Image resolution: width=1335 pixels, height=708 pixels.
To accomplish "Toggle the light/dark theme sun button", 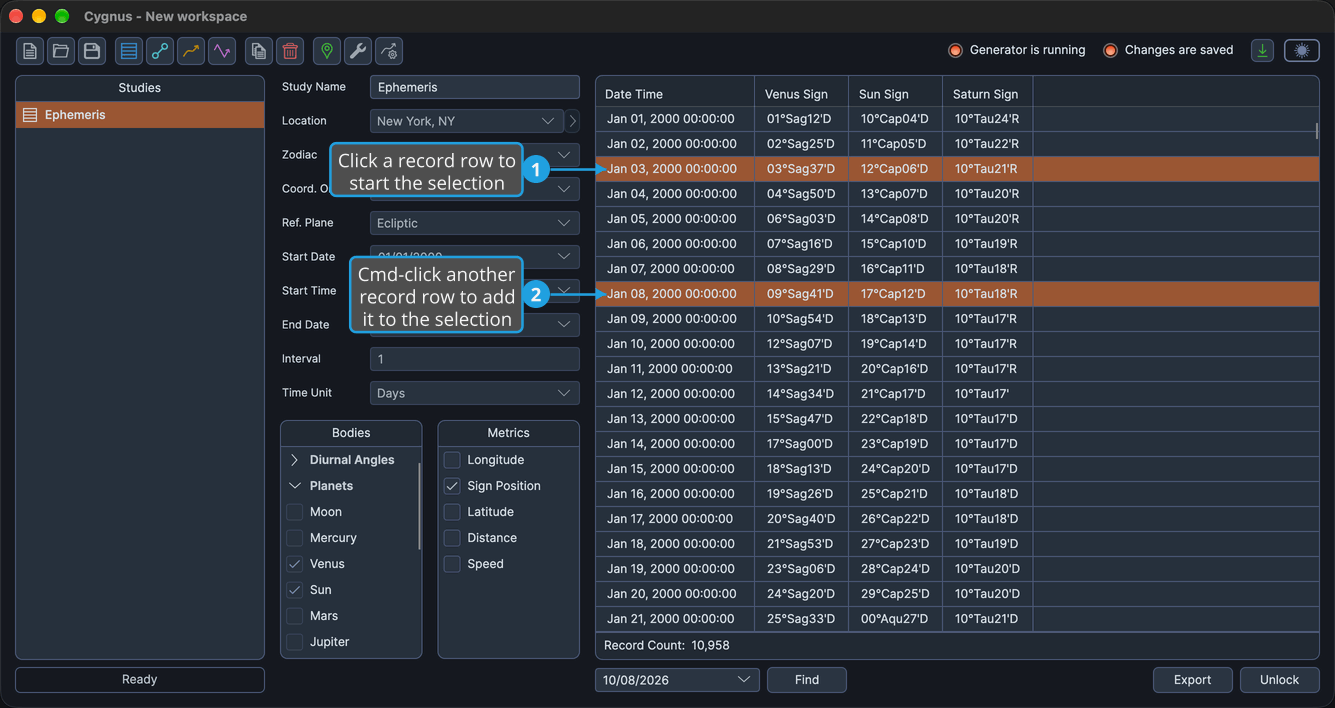I will pos(1302,50).
